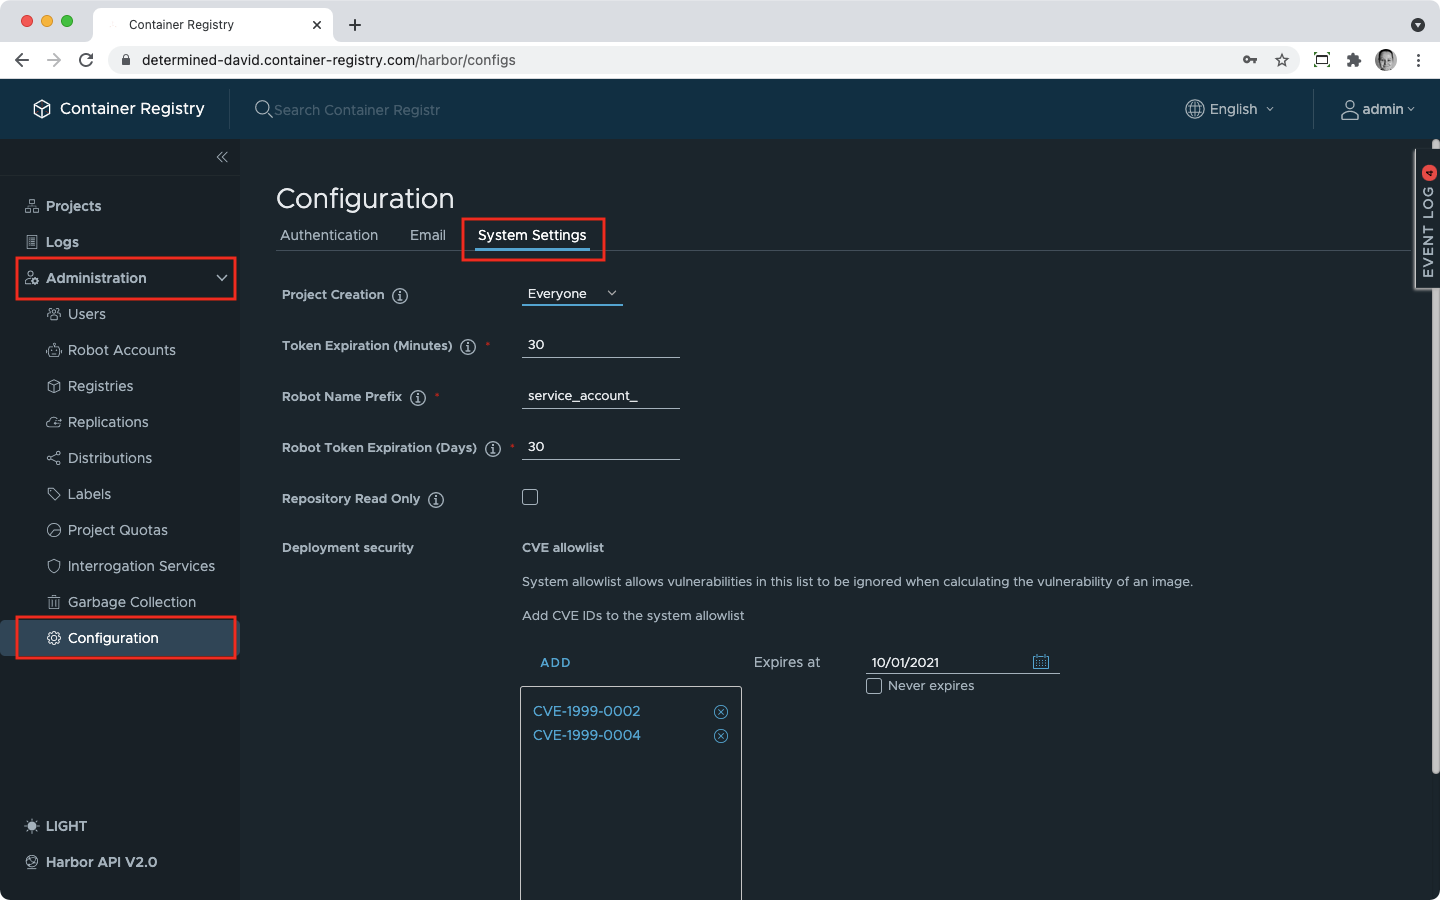Click the language globe icon
Viewport: 1440px width, 900px height.
tap(1195, 109)
